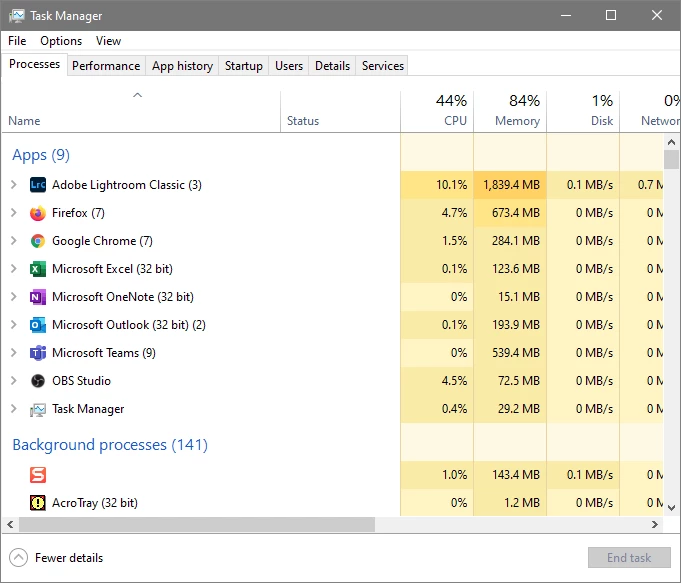Screen dimensions: 681x583
Task: Select the Background processes (141) heading
Action: 110,445
